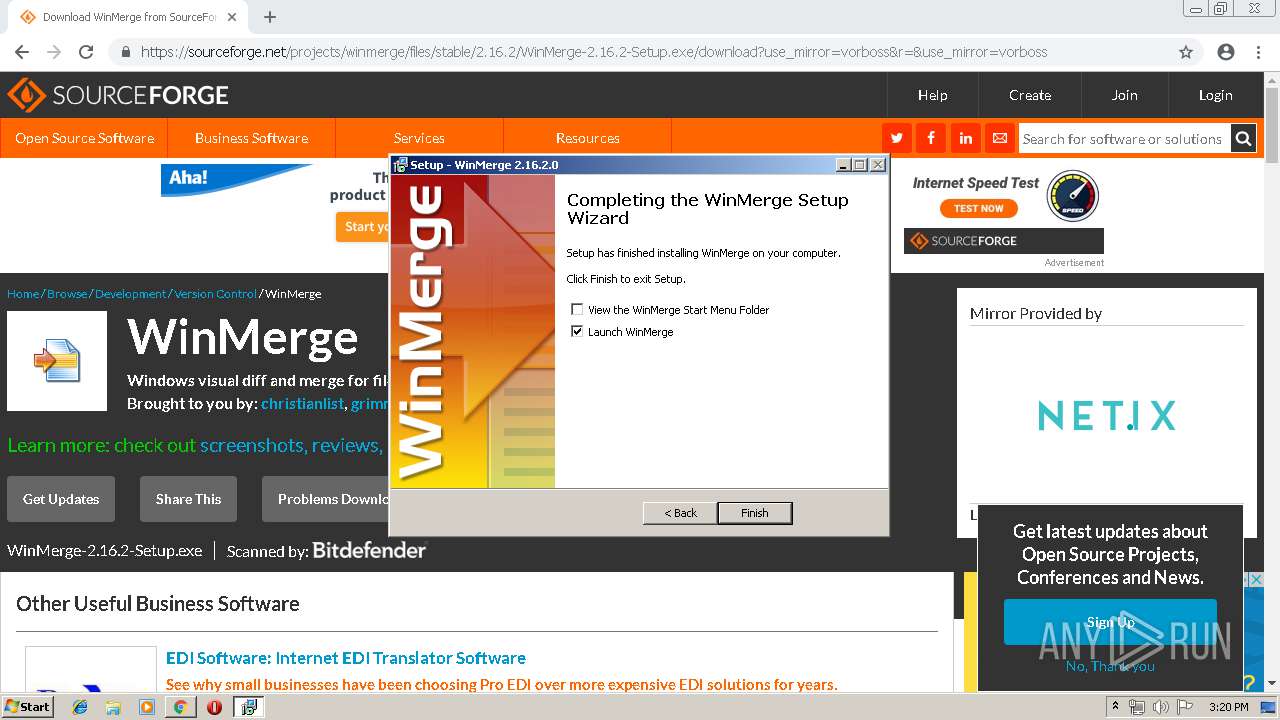Open a new Chrome tab
The width and height of the screenshot is (1280, 720).
point(270,17)
